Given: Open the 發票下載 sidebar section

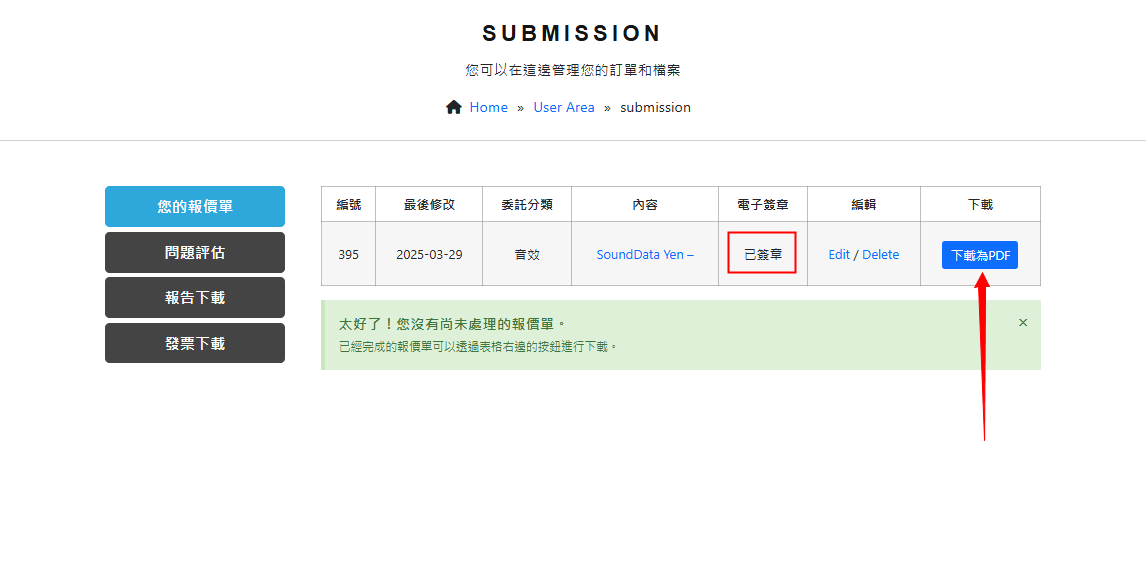Looking at the screenshot, I should [x=195, y=343].
